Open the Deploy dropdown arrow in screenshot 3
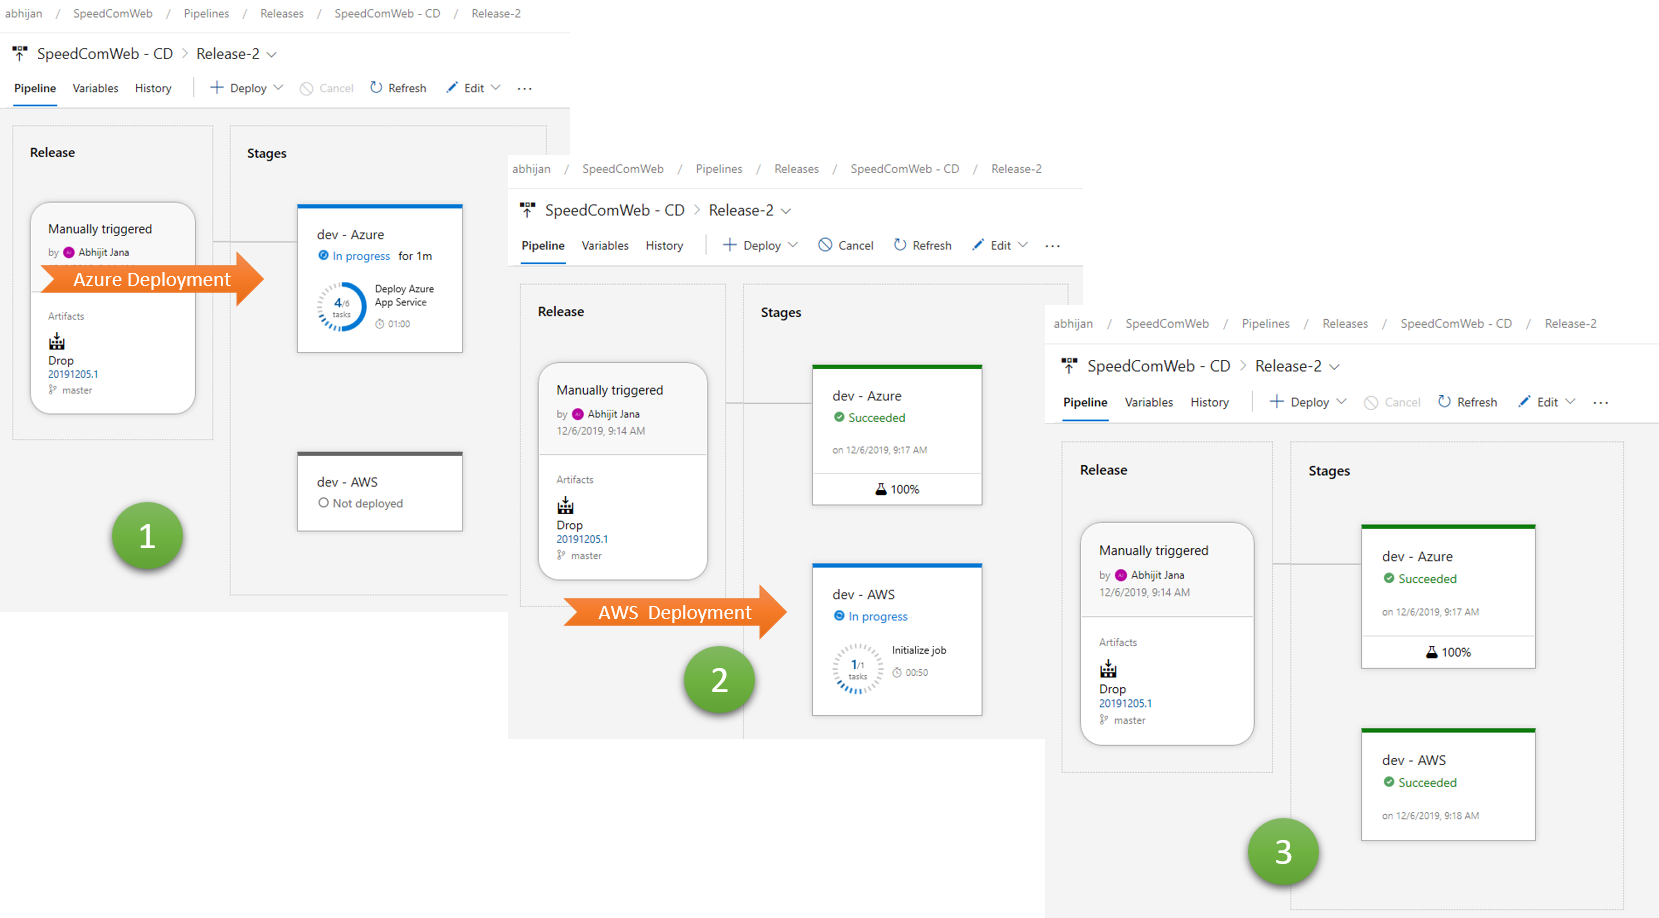1659x918 pixels. (x=1342, y=402)
